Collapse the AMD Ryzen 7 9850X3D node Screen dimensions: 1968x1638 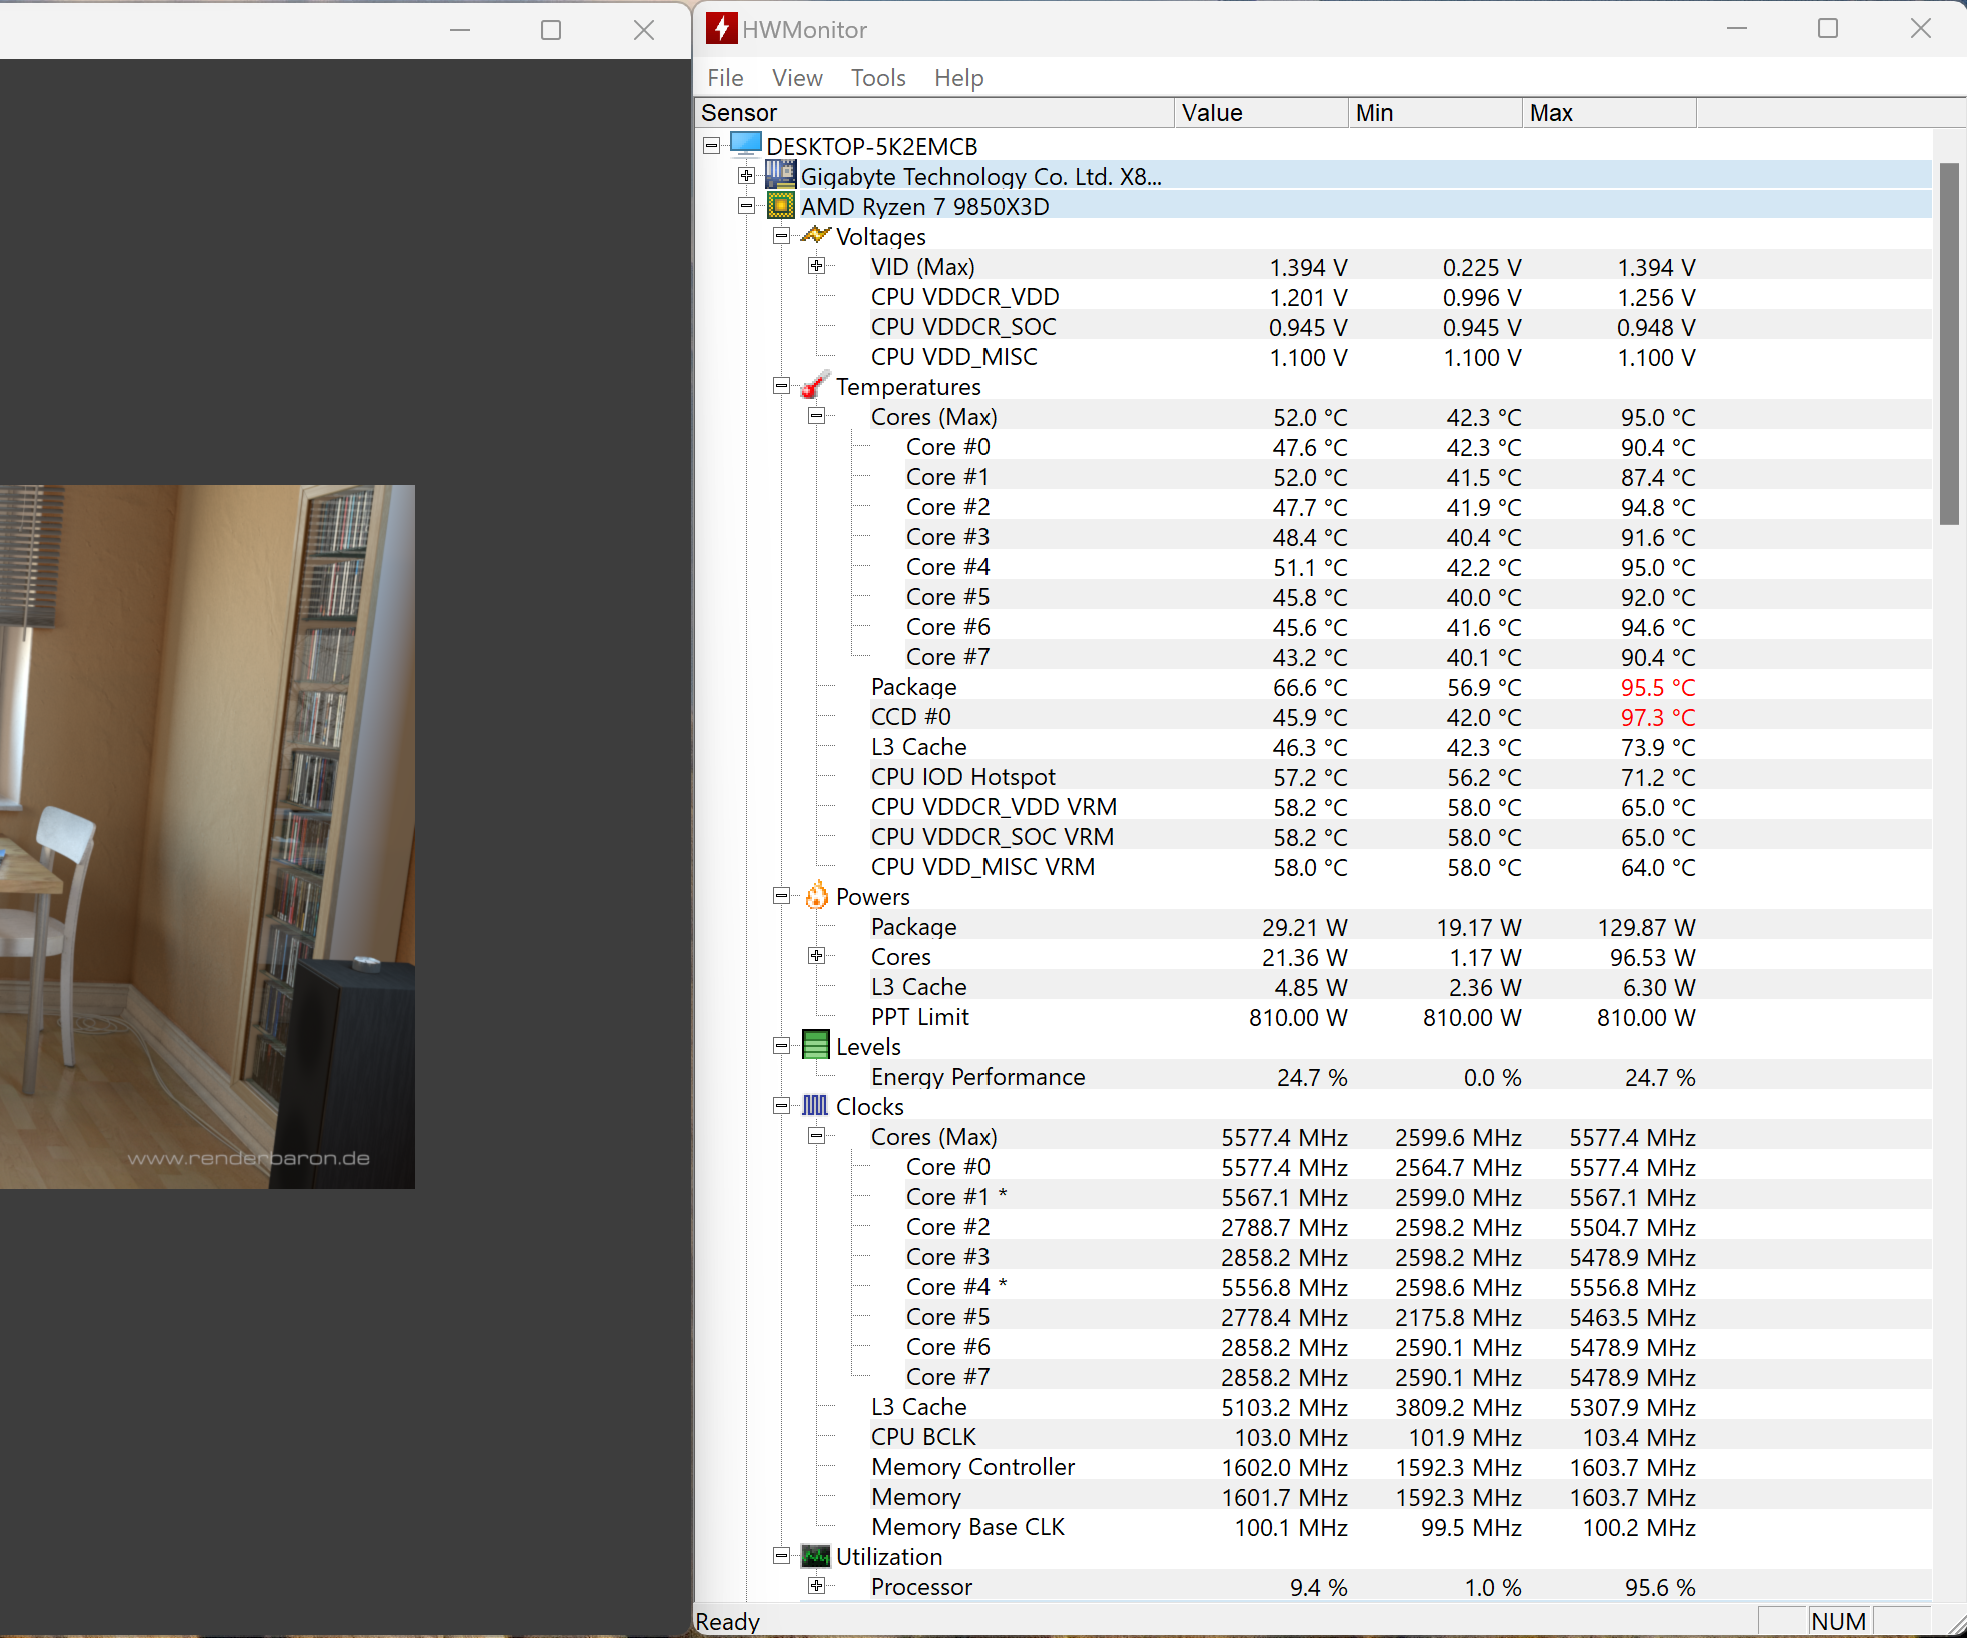pyautogui.click(x=746, y=206)
